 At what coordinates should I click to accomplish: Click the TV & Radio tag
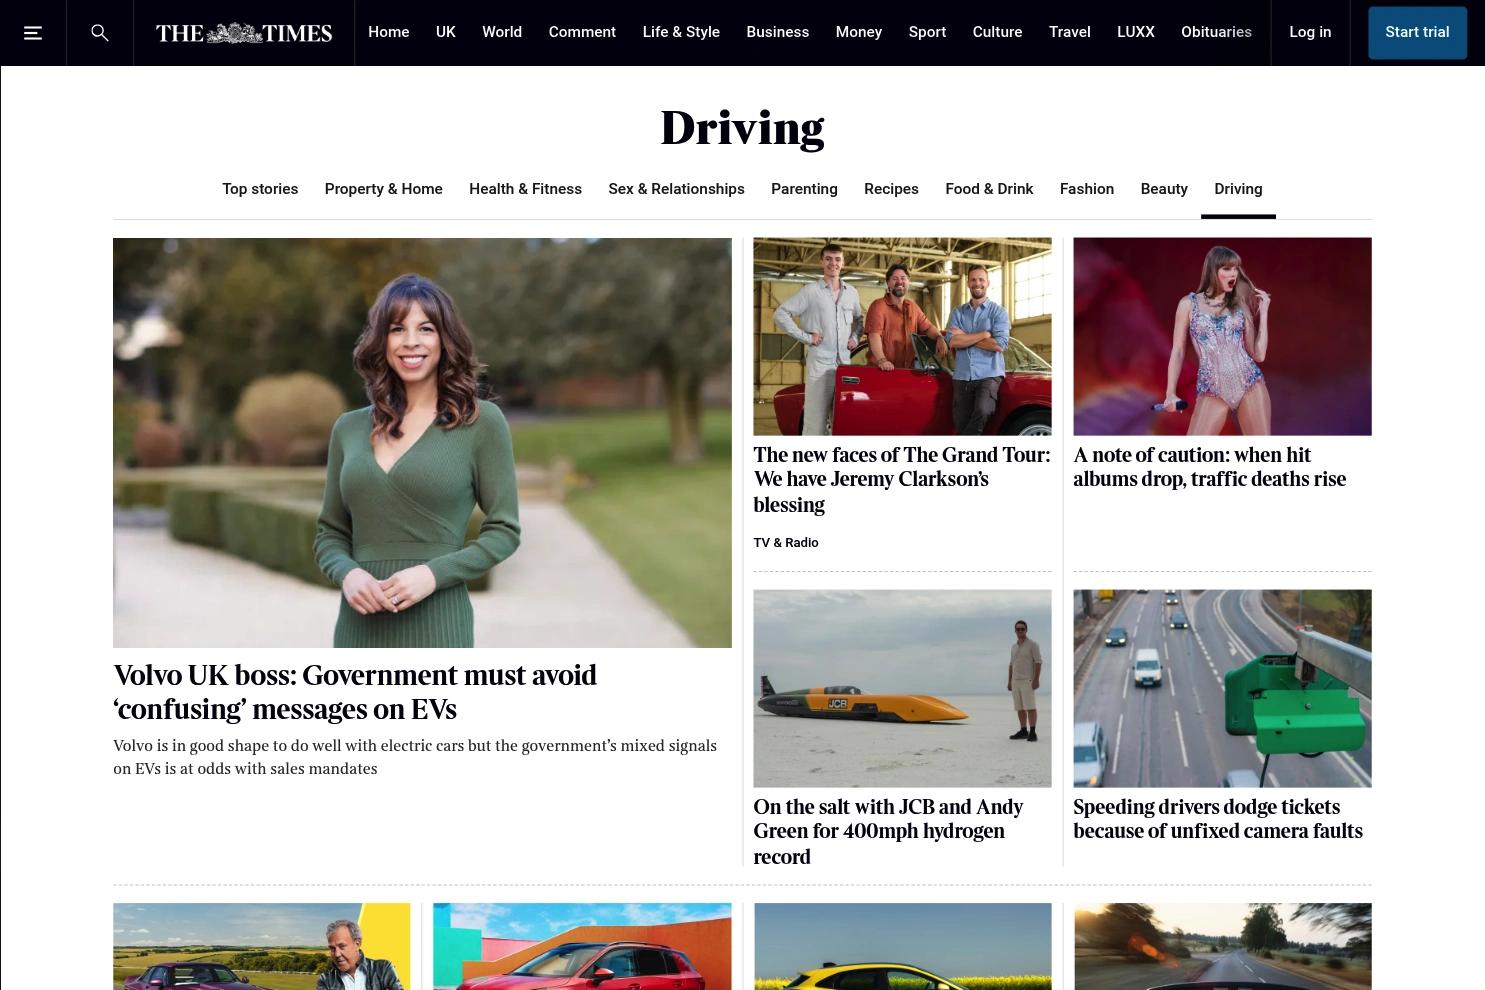click(786, 542)
